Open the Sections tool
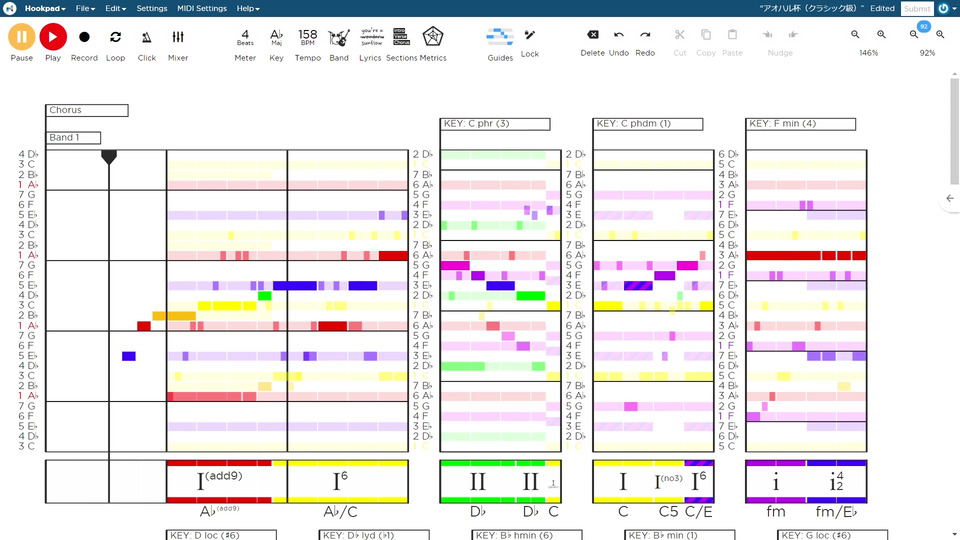The image size is (960, 540). click(401, 37)
